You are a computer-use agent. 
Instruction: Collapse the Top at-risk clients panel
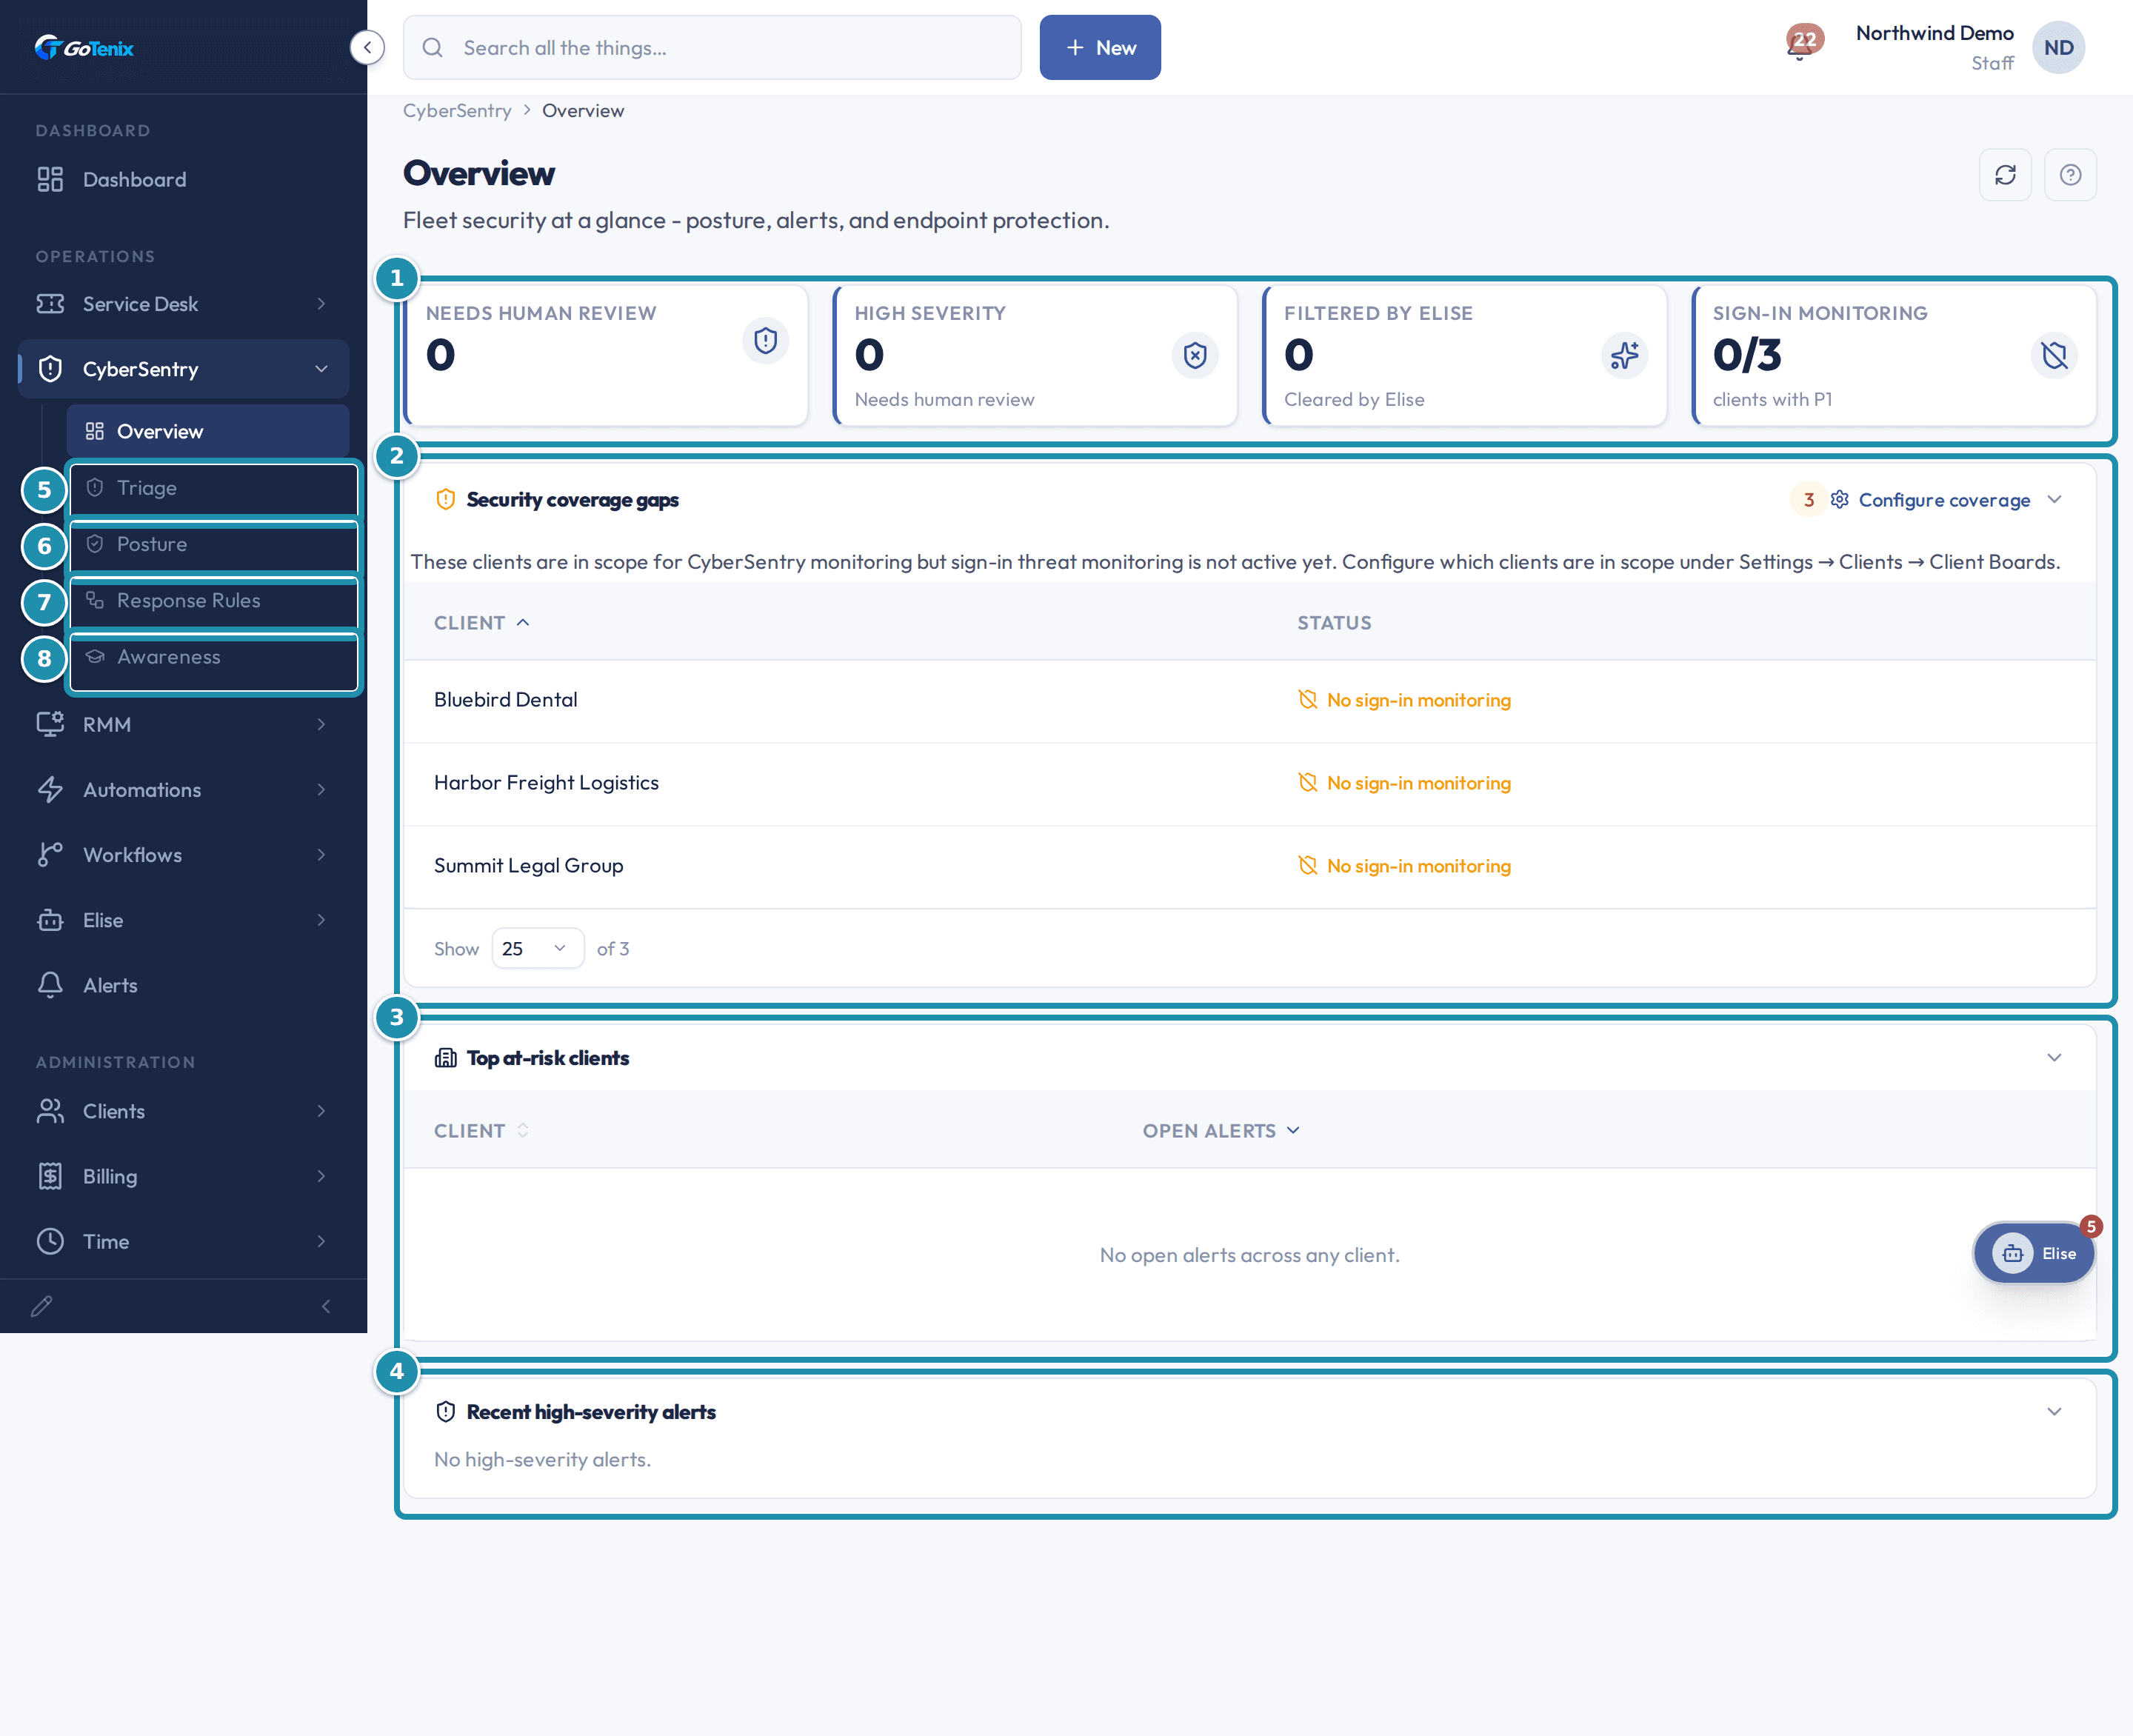pos(2054,1057)
